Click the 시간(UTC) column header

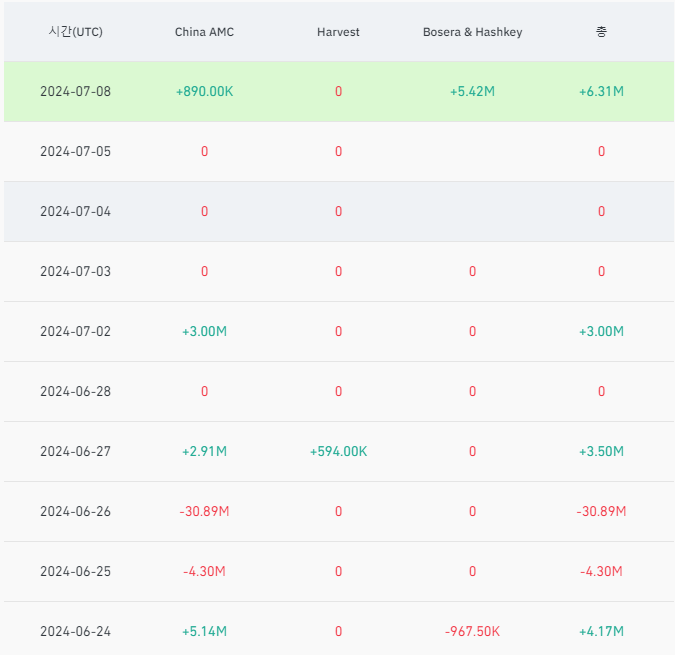pyautogui.click(x=75, y=32)
